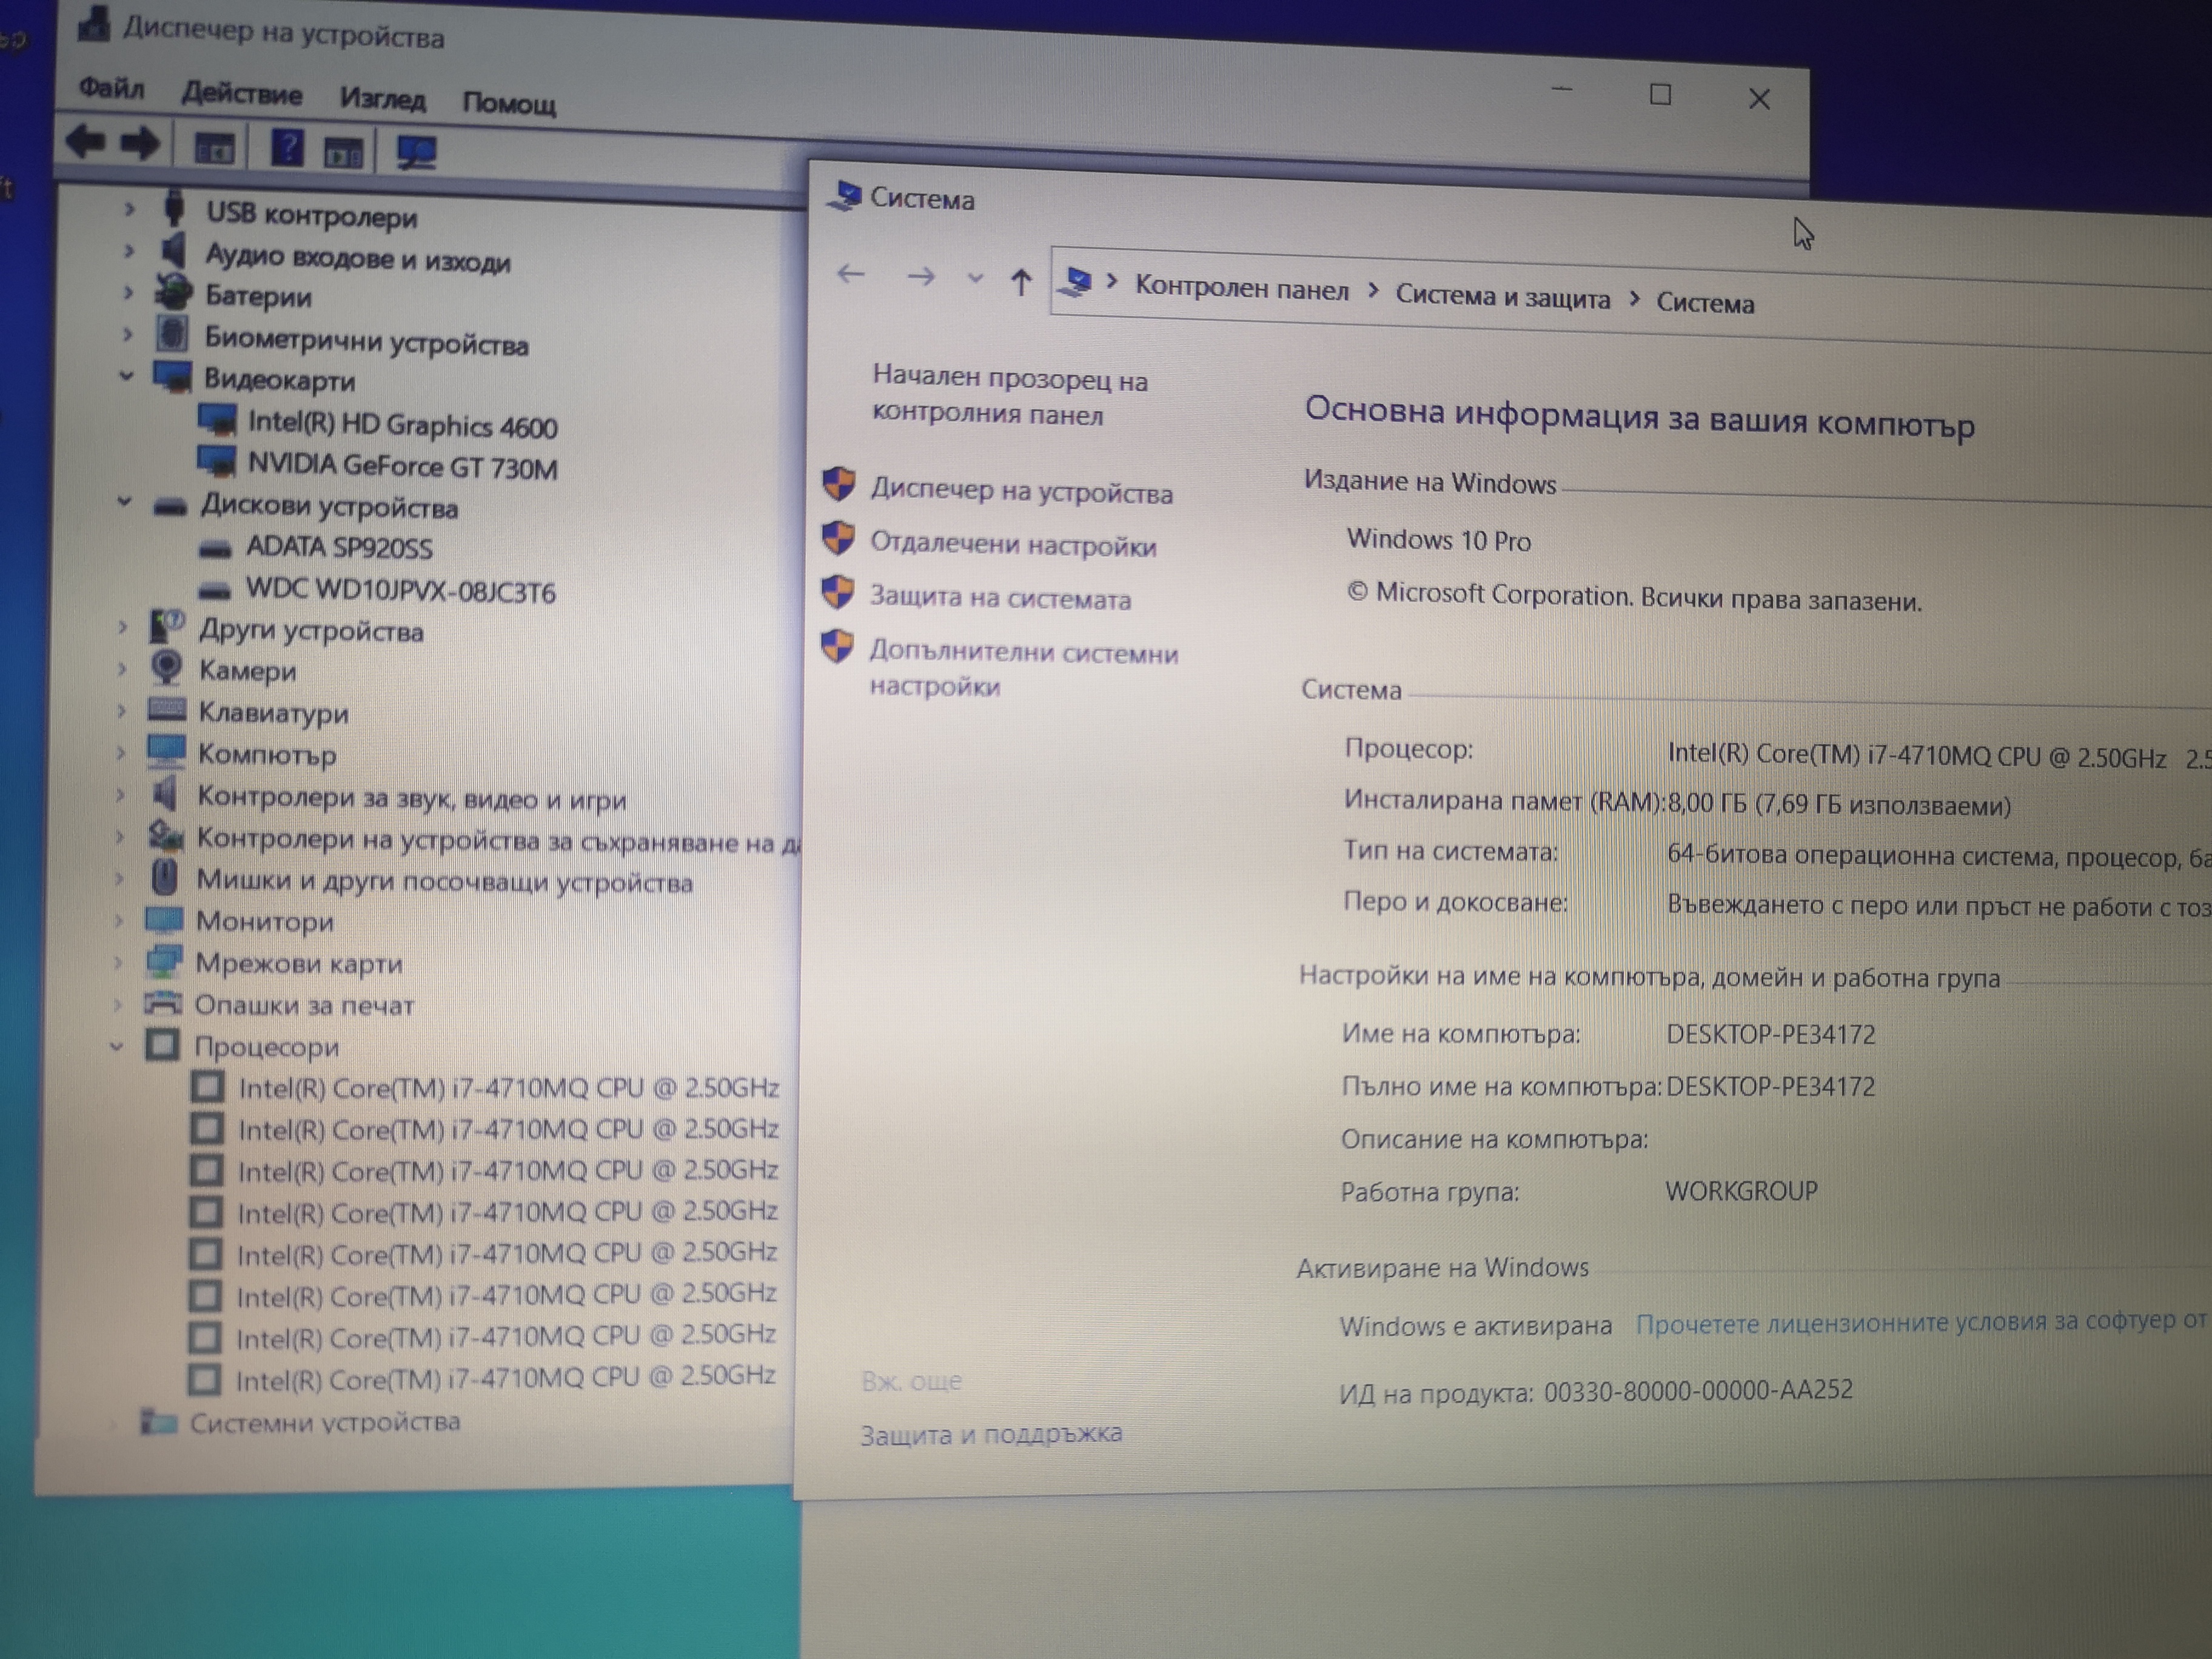
Task: Open Отдалечени настройки link
Action: coord(1013,544)
